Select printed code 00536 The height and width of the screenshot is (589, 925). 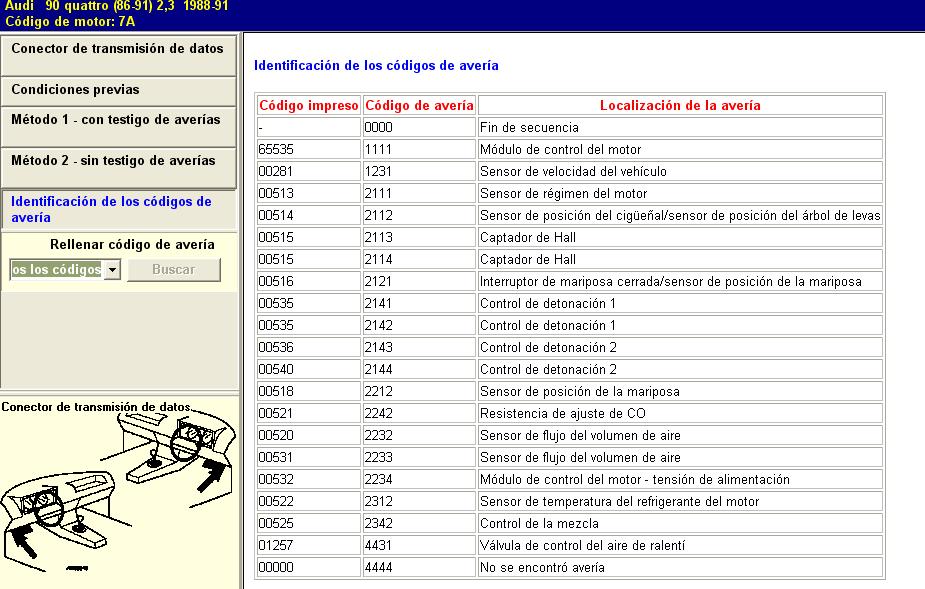(309, 348)
